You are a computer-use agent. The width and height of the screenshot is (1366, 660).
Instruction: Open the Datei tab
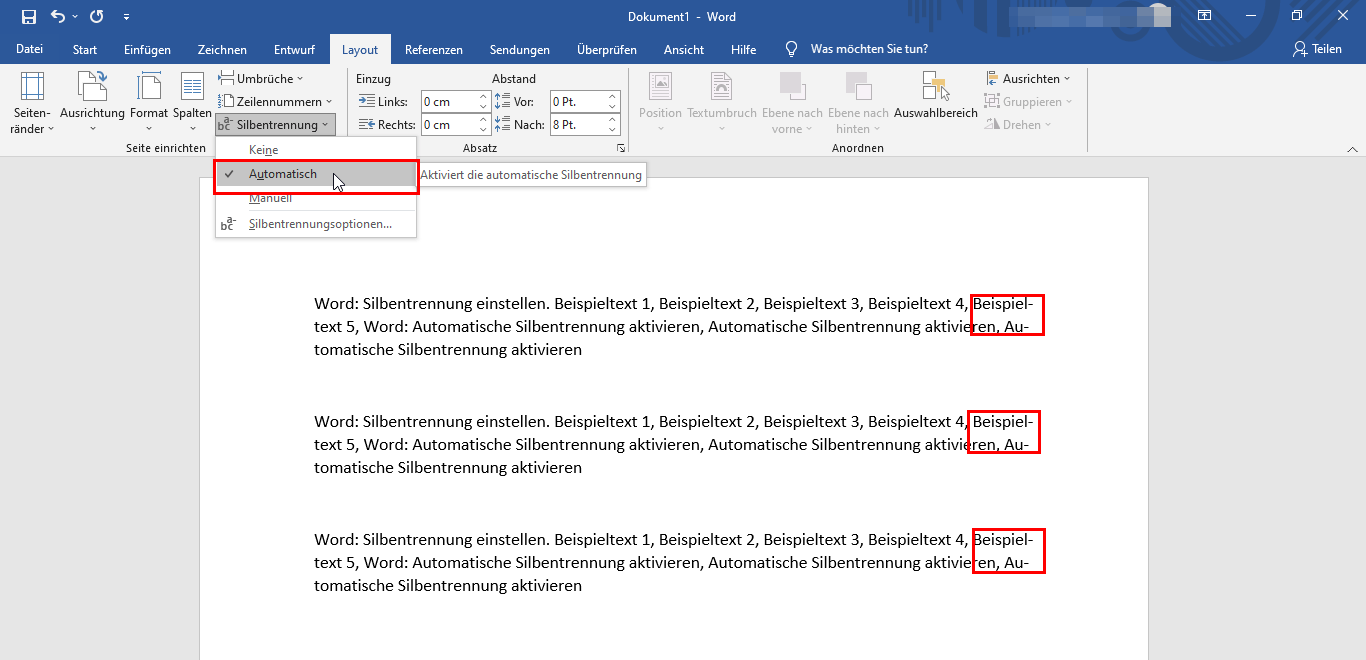tap(29, 49)
